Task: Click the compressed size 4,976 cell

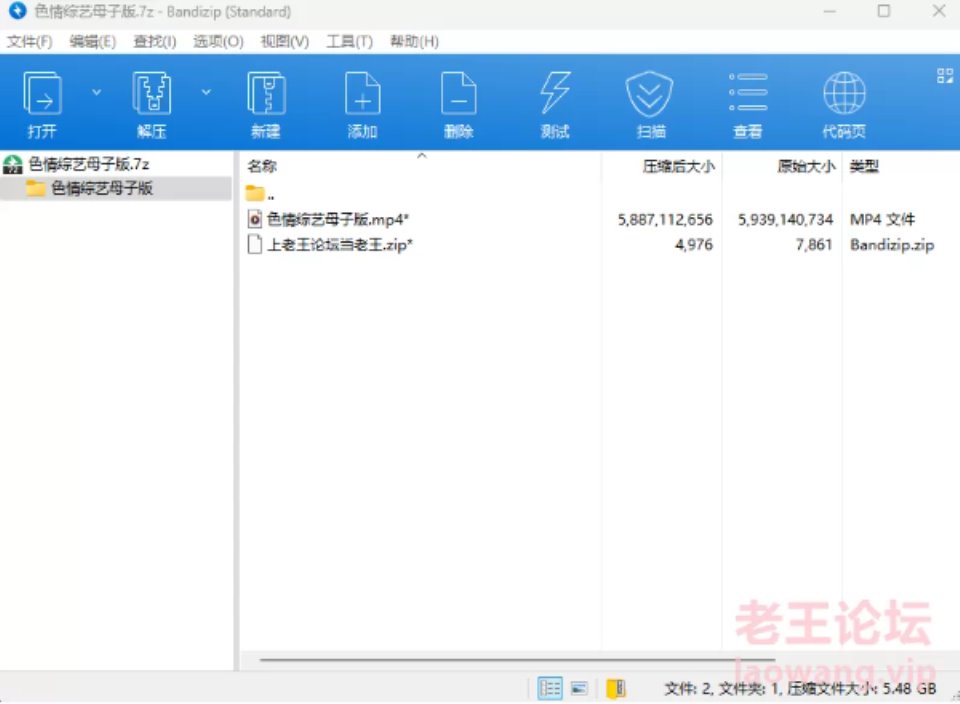Action: [x=694, y=245]
